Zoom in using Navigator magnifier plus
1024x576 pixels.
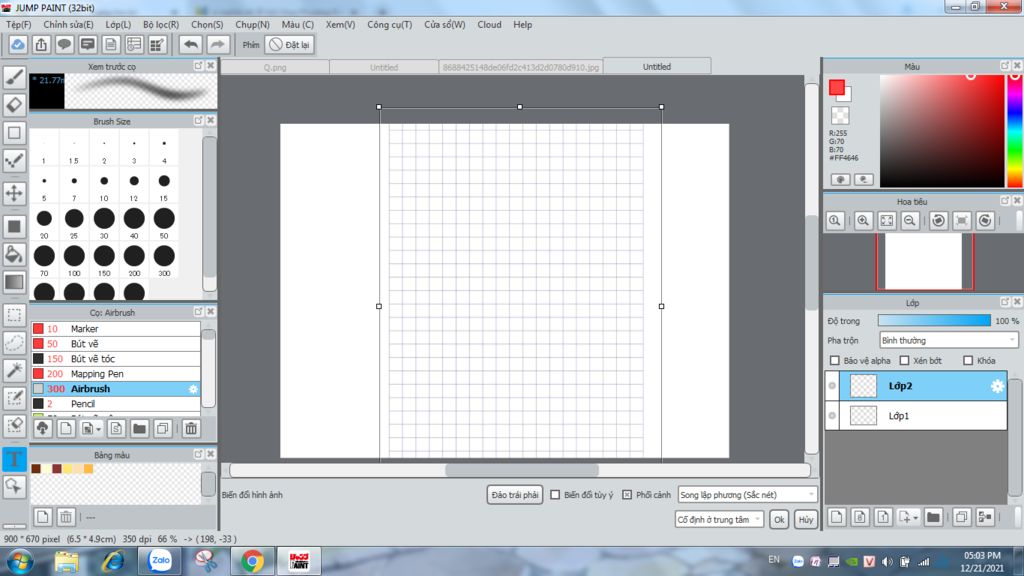coord(863,221)
